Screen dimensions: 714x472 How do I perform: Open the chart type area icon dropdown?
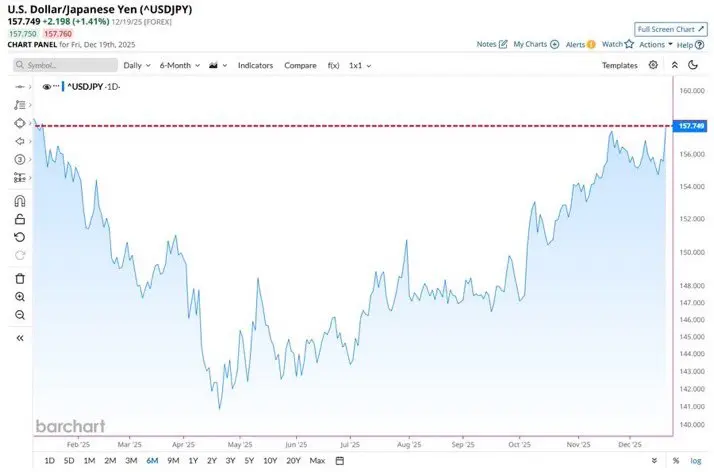(x=218, y=65)
